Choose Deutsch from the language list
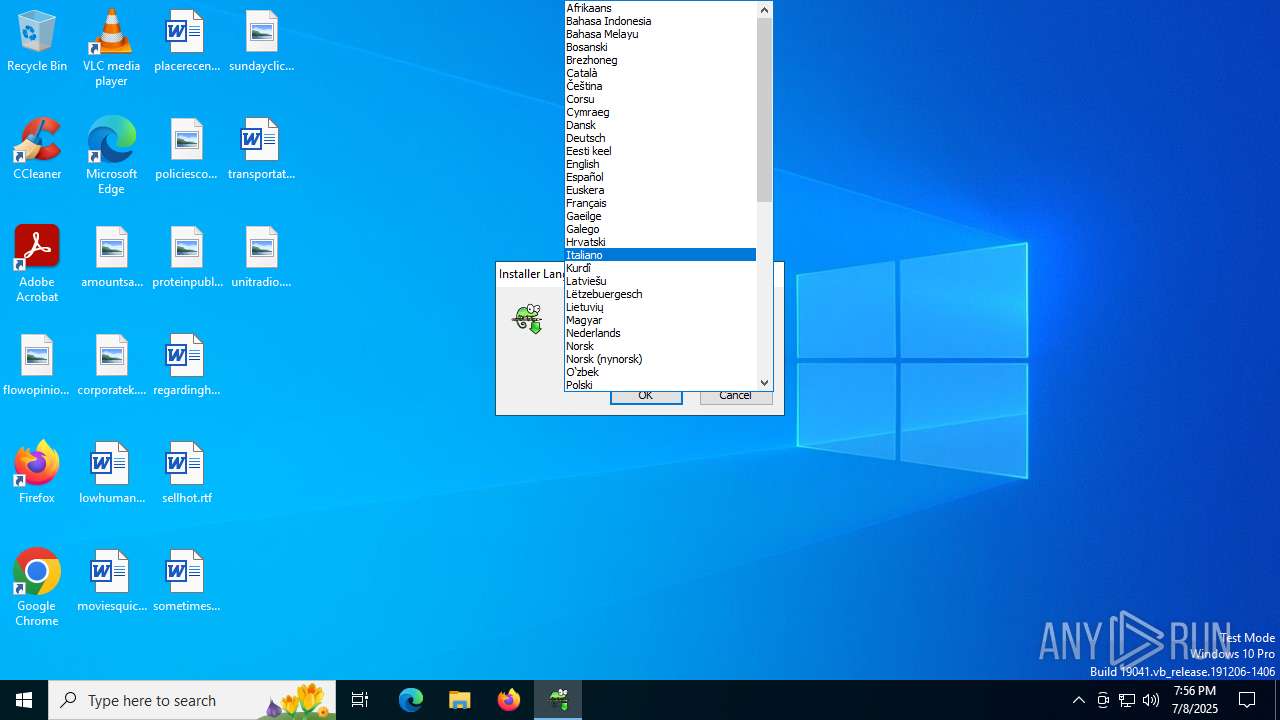The height and width of the screenshot is (720, 1280). pyautogui.click(x=660, y=138)
